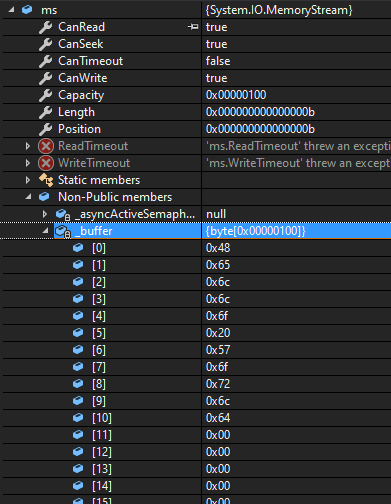Image resolution: width=391 pixels, height=504 pixels.
Task: Click the cube icon beside index [0]
Action: 78,248
